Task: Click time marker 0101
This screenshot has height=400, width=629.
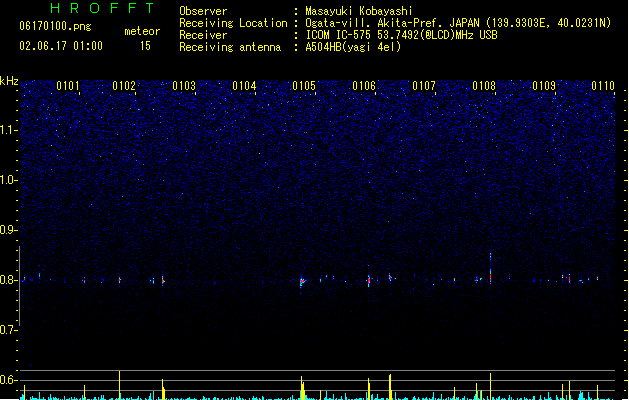Action: click(x=68, y=86)
